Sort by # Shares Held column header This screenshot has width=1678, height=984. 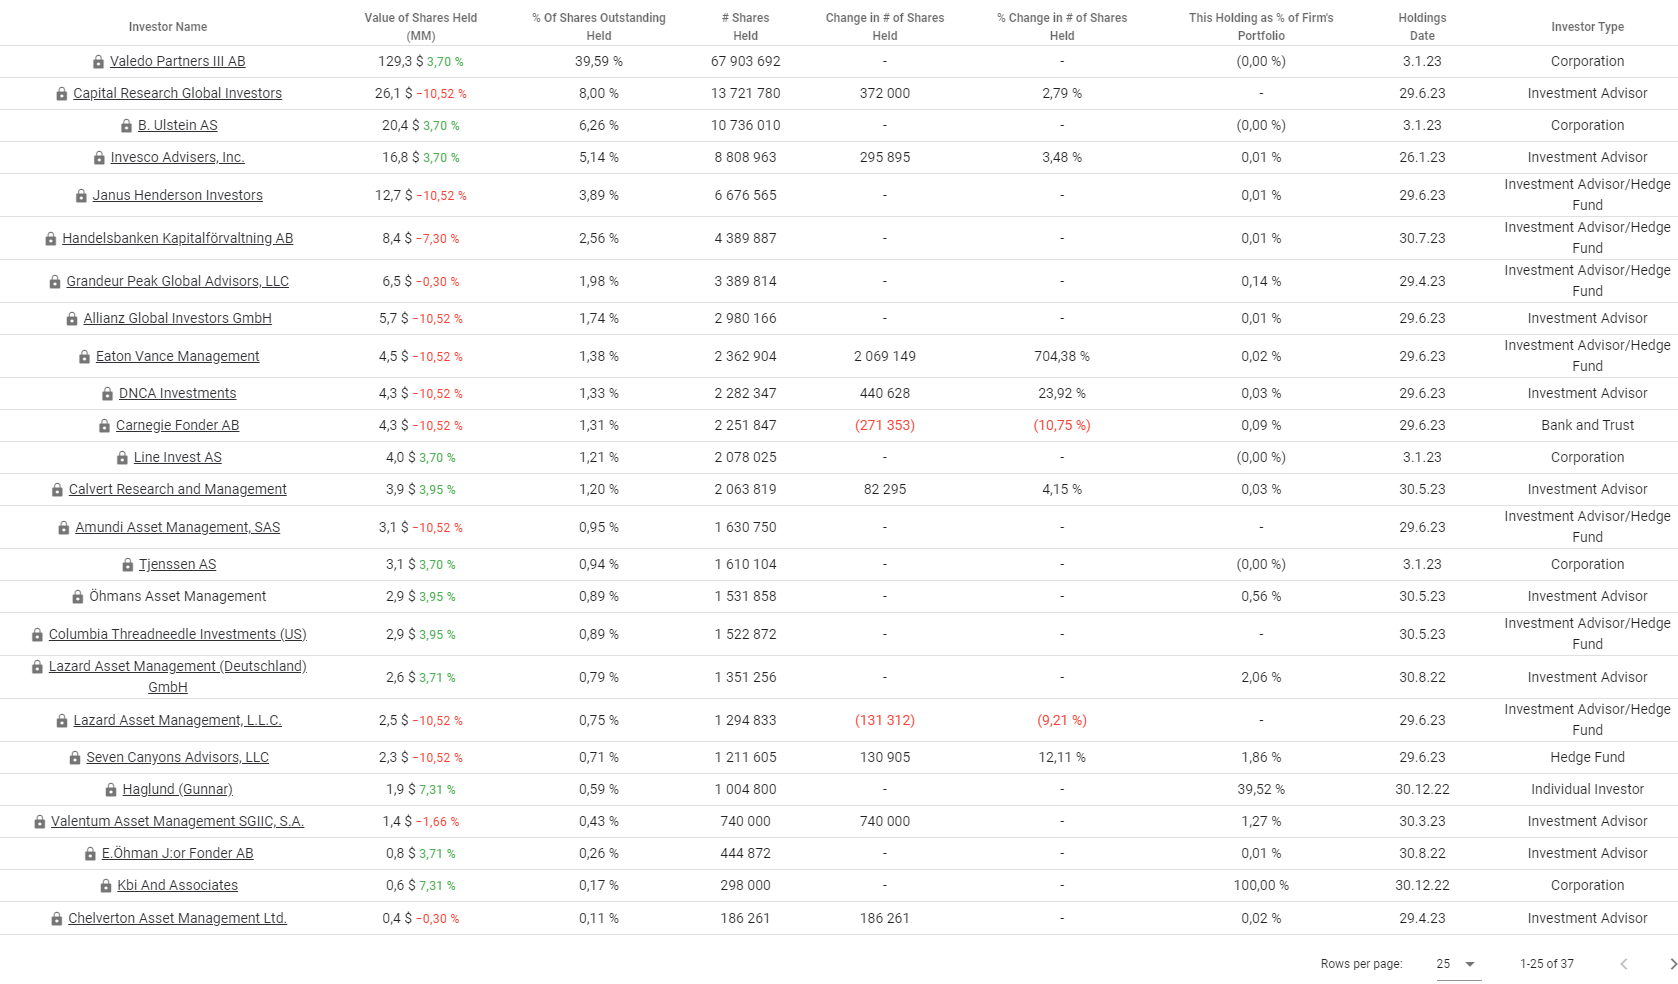(x=745, y=27)
